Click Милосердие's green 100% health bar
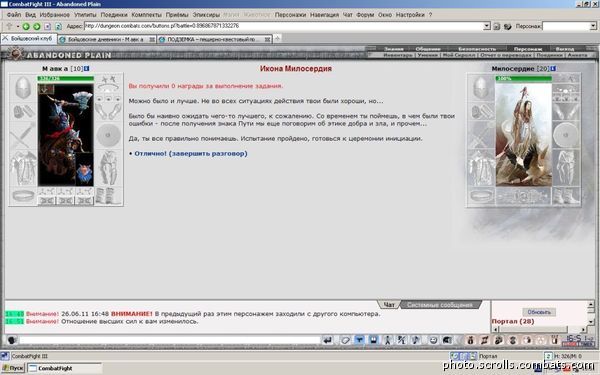This screenshot has height=375, width=600. click(x=523, y=78)
